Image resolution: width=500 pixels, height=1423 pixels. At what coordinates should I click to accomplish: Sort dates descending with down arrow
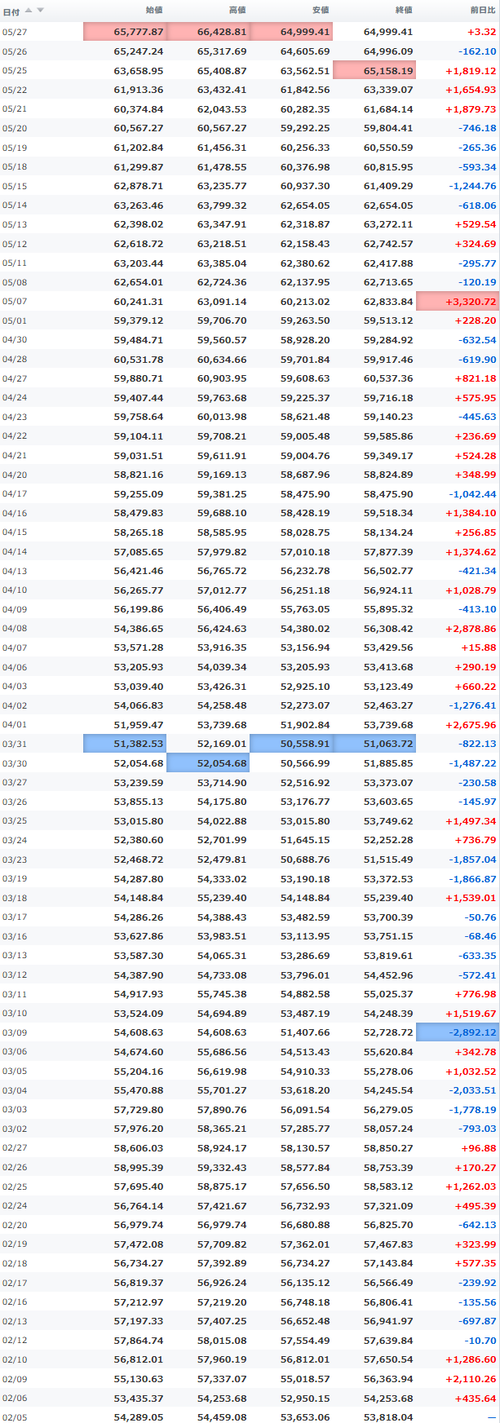41,10
